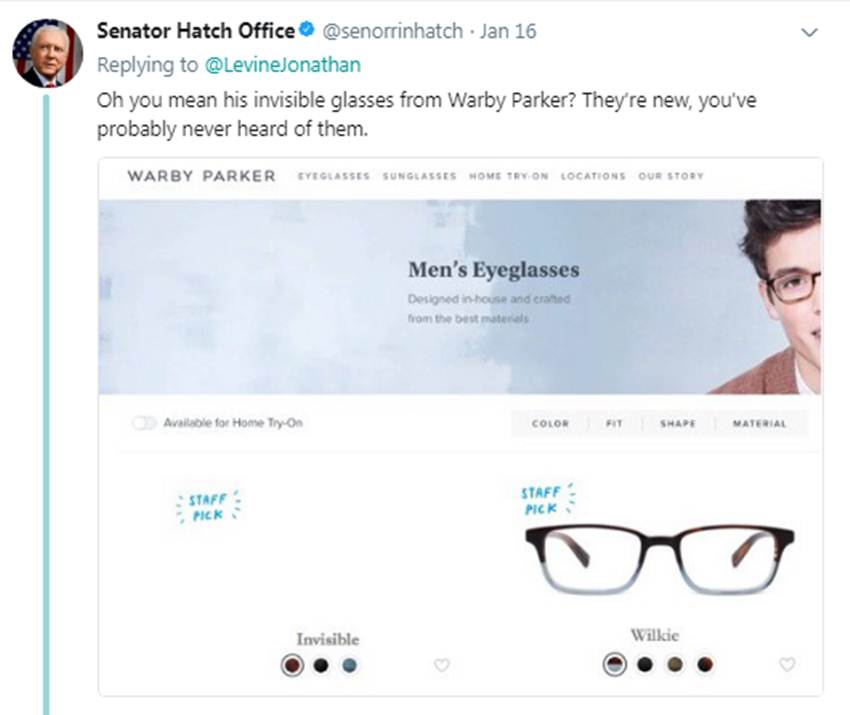
Task: Favorite the Invisible frames with heart icon
Action: click(442, 665)
